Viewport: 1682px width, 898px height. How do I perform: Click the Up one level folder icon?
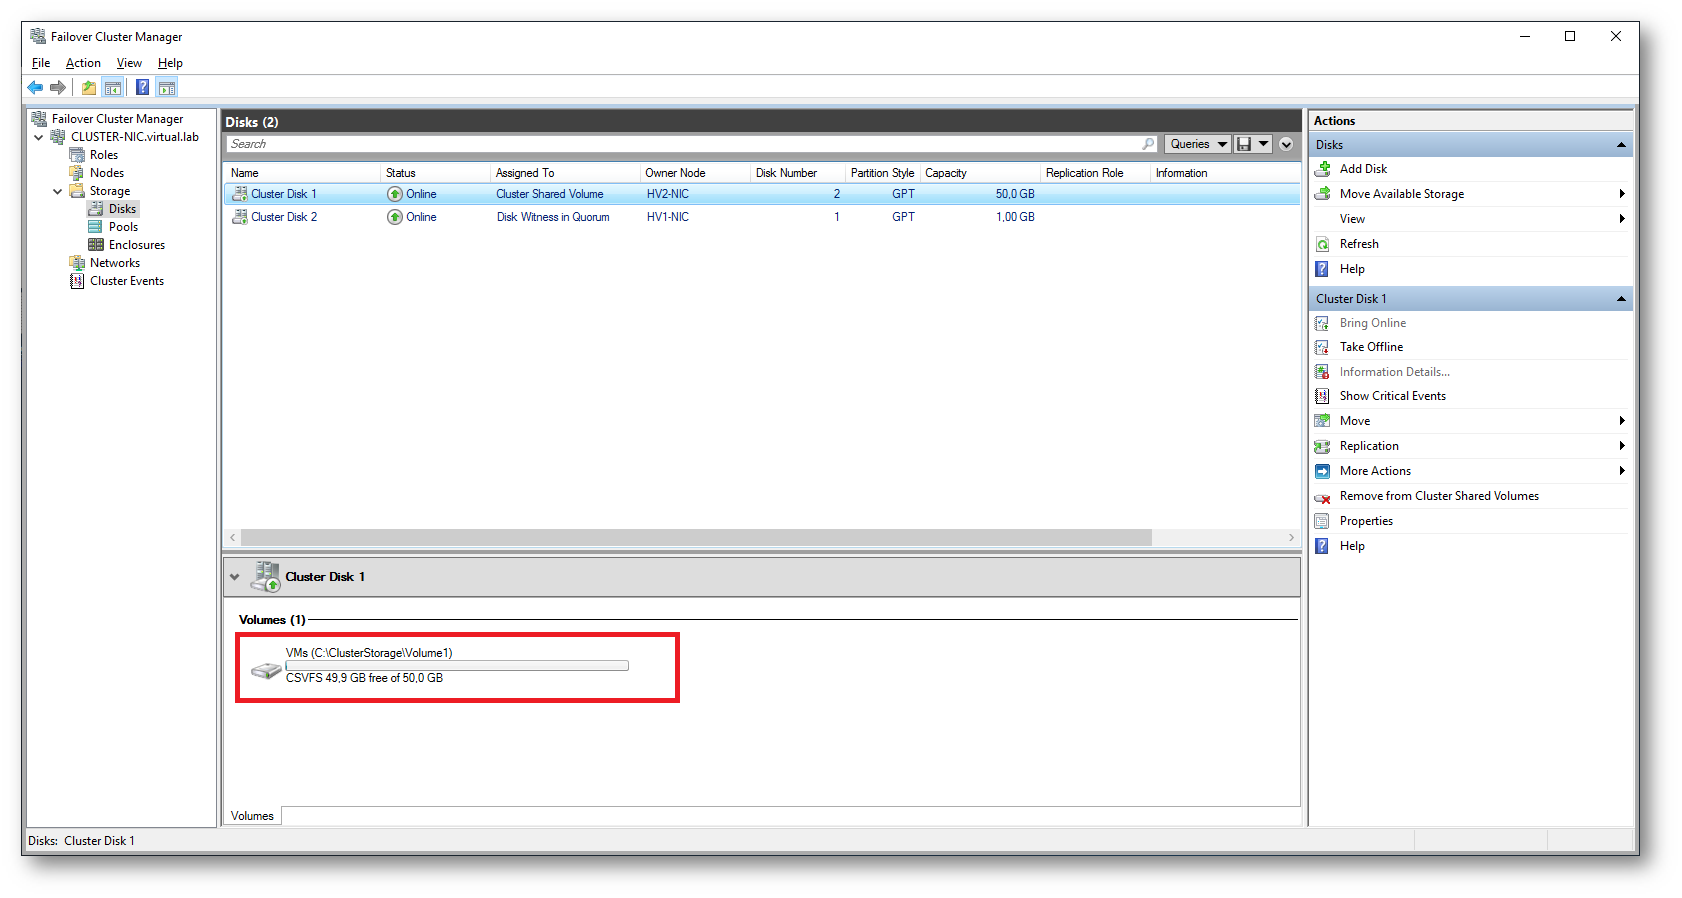coord(89,88)
